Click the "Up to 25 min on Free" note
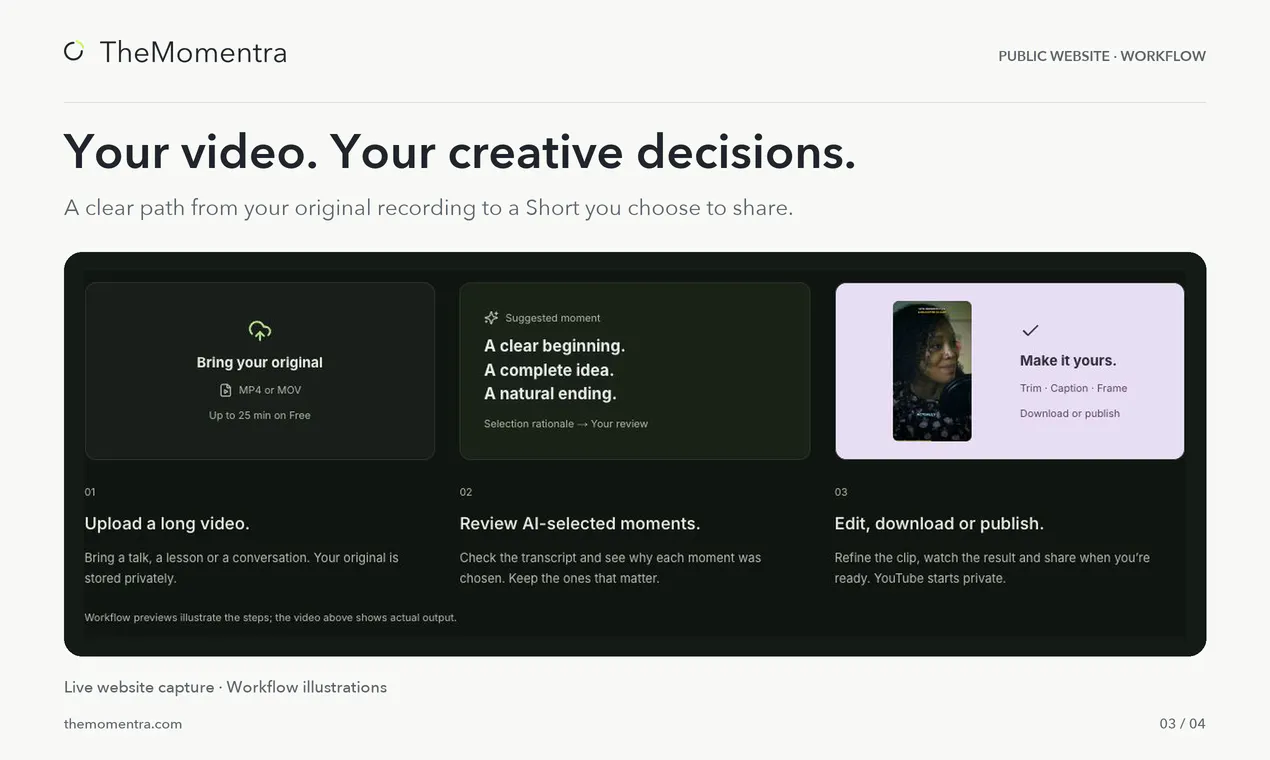Screen dimensions: 1270x760 [x=260, y=415]
